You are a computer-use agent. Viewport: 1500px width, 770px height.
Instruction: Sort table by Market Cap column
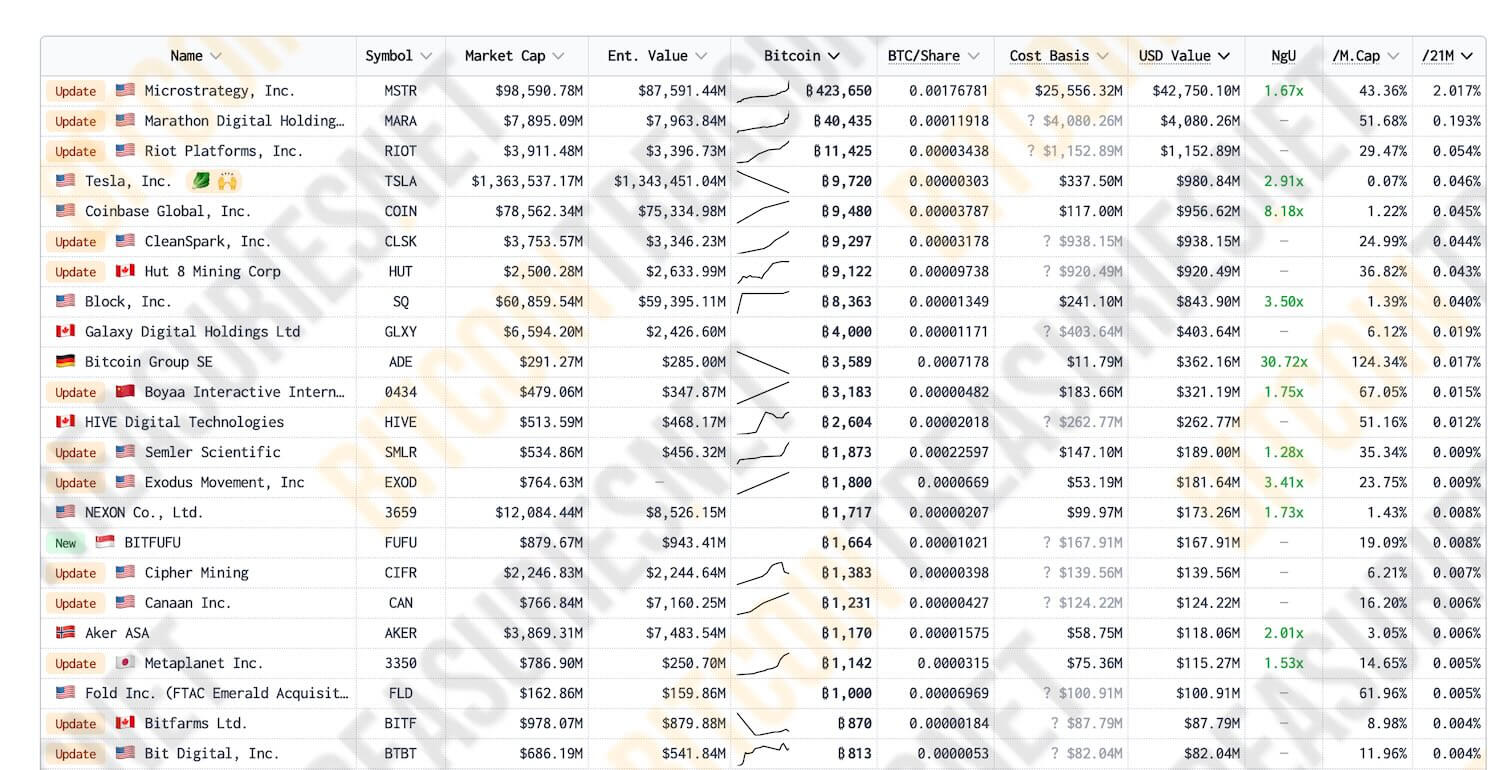tap(514, 56)
